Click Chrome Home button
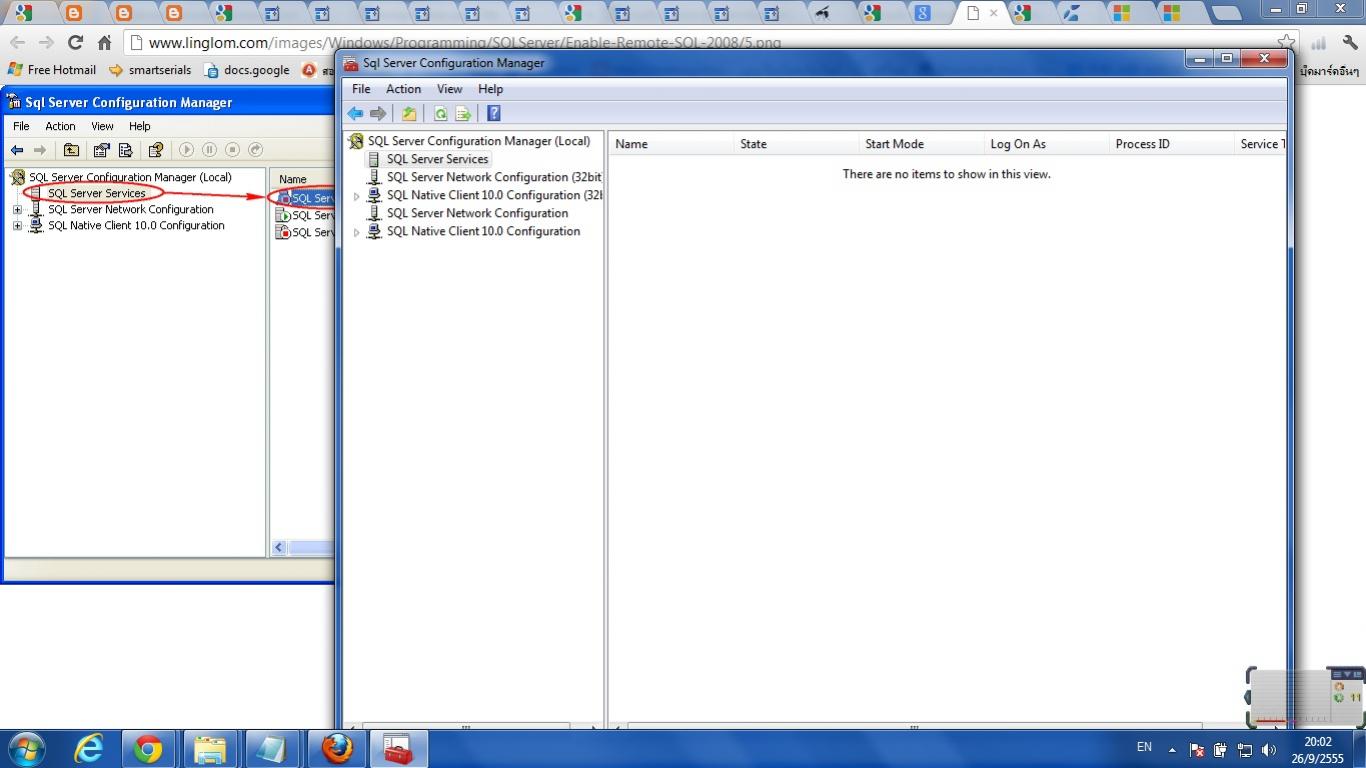The height and width of the screenshot is (768, 1366). click(x=104, y=43)
